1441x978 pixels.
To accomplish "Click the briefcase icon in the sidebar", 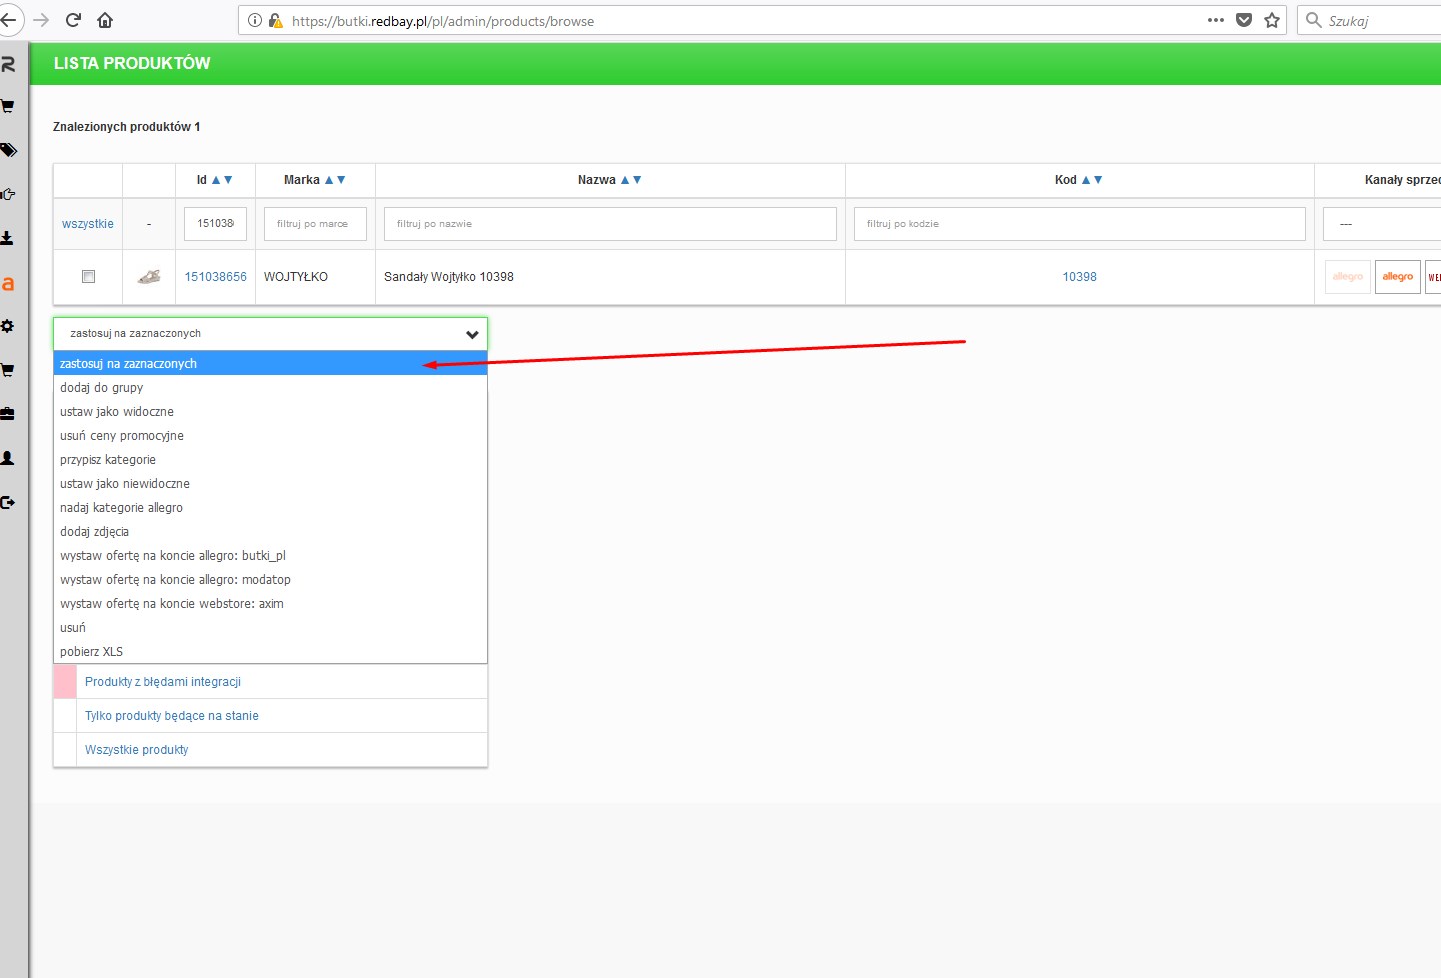I will tap(7, 413).
